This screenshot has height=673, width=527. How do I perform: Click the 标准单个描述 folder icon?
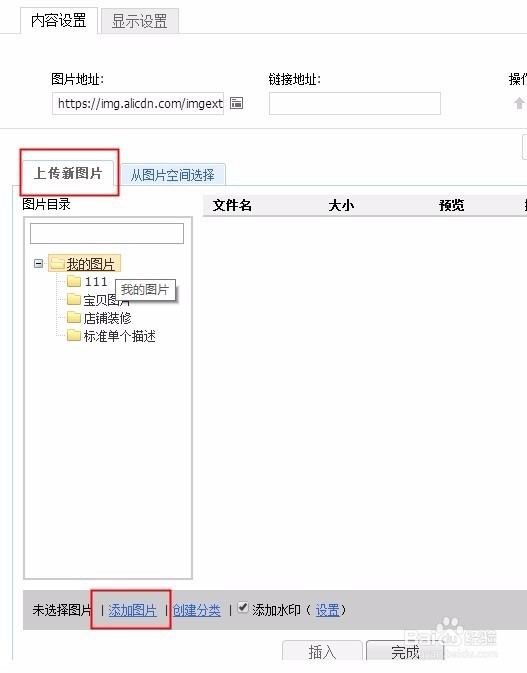[74, 335]
